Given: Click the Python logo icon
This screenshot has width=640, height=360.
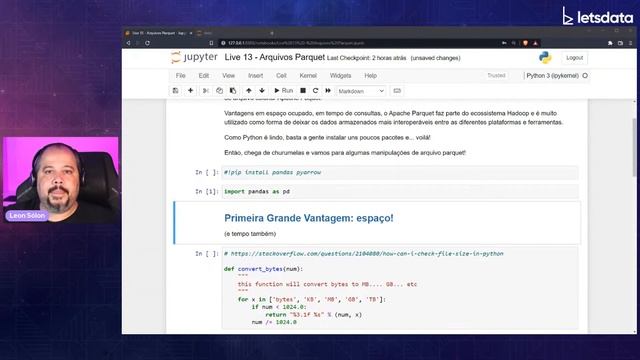Looking at the screenshot, I should tap(545, 58).
